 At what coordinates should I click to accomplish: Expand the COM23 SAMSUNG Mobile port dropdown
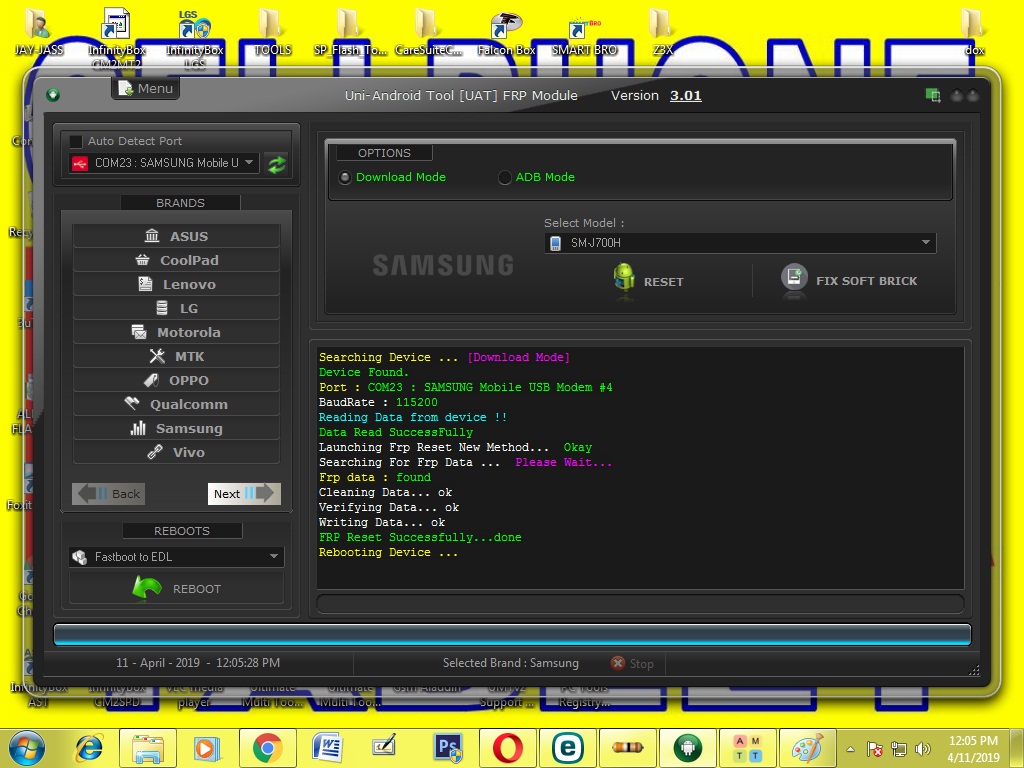point(164,163)
